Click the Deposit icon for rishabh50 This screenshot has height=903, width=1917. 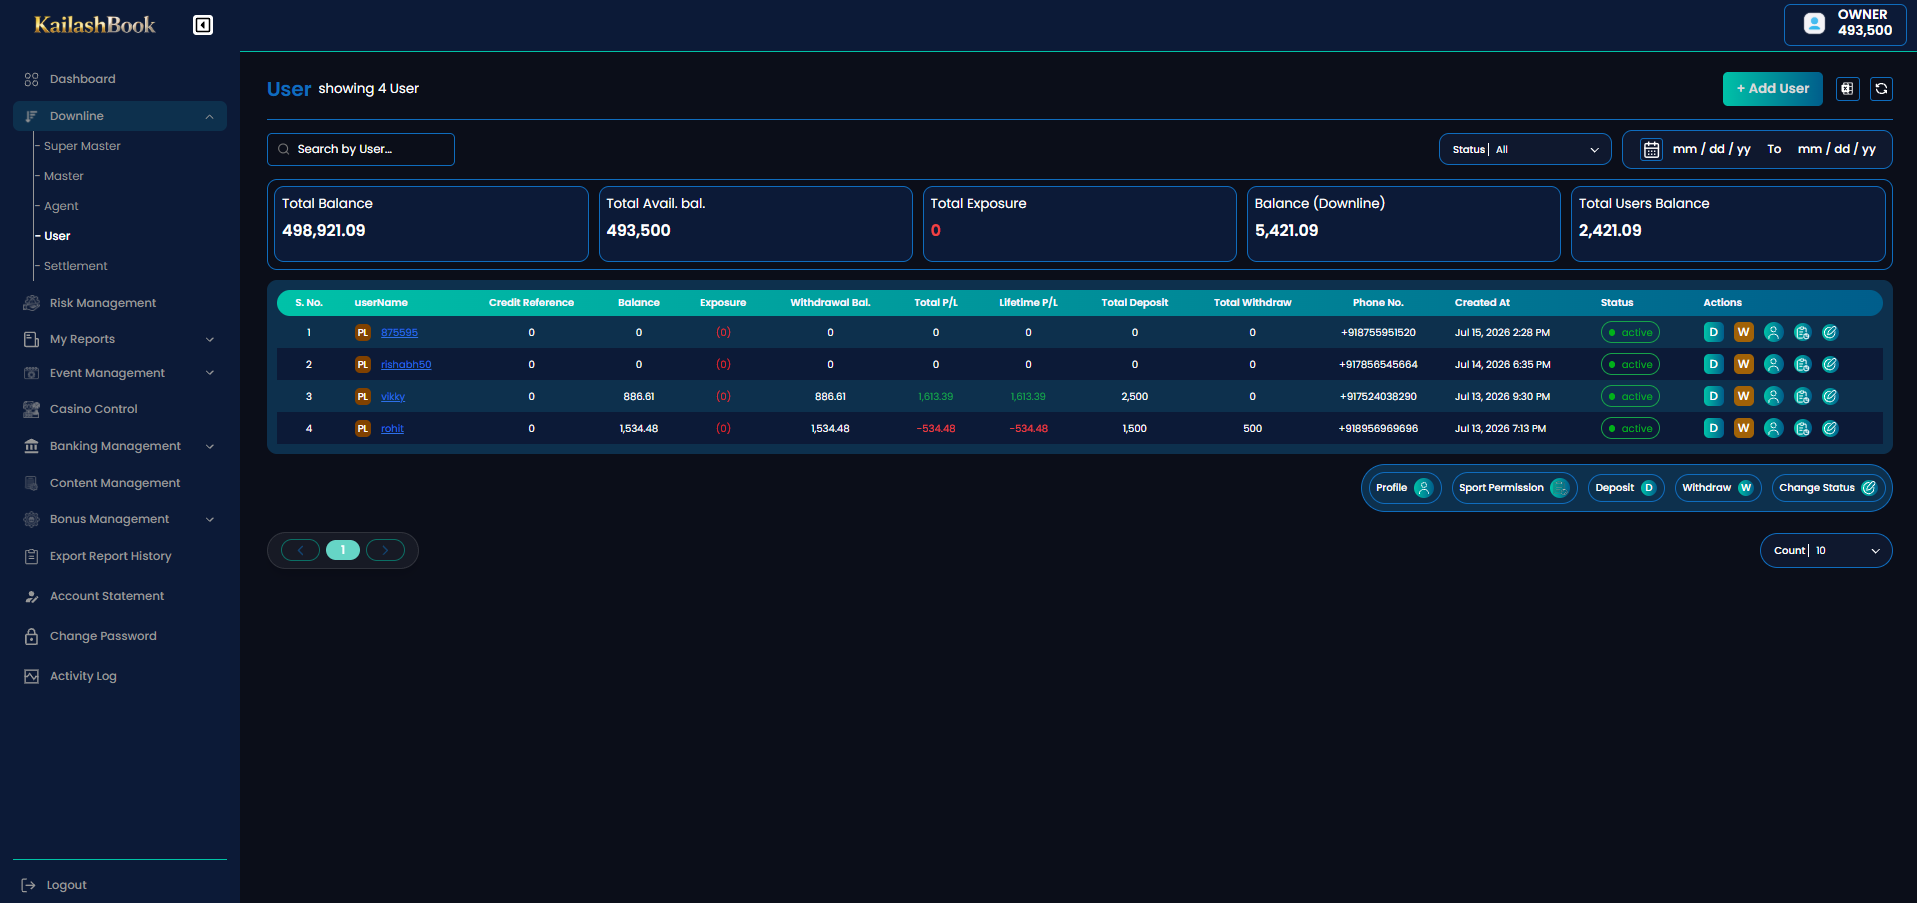click(1713, 364)
